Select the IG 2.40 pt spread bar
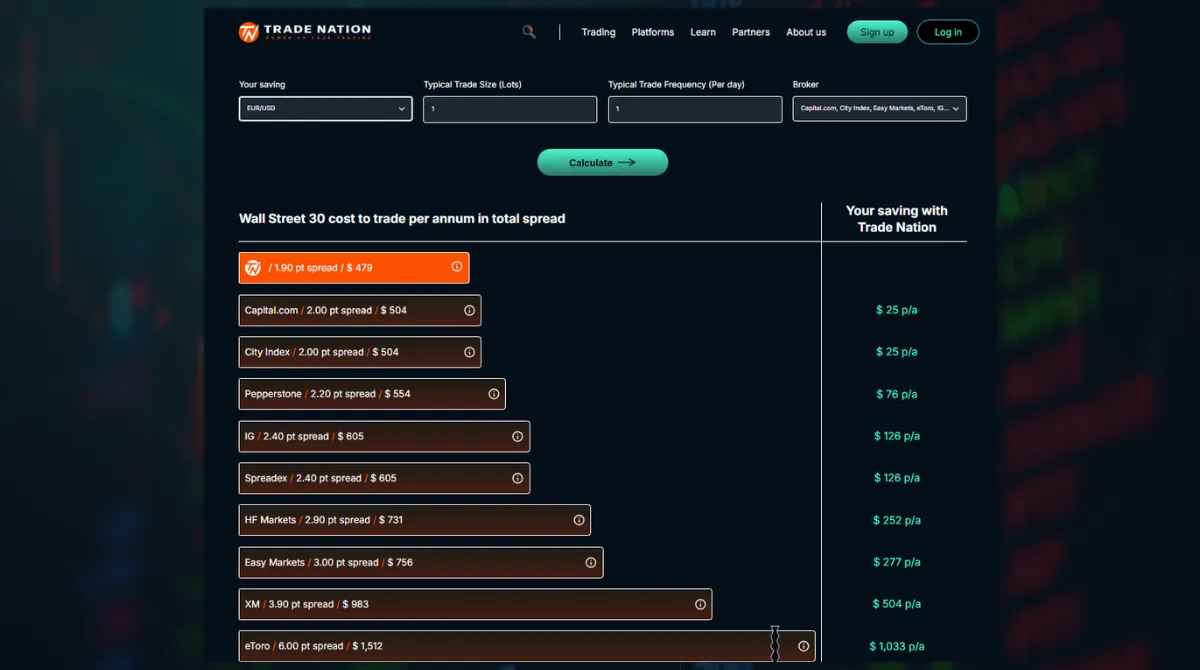Screen dimensions: 1200x670 [x=384, y=436]
